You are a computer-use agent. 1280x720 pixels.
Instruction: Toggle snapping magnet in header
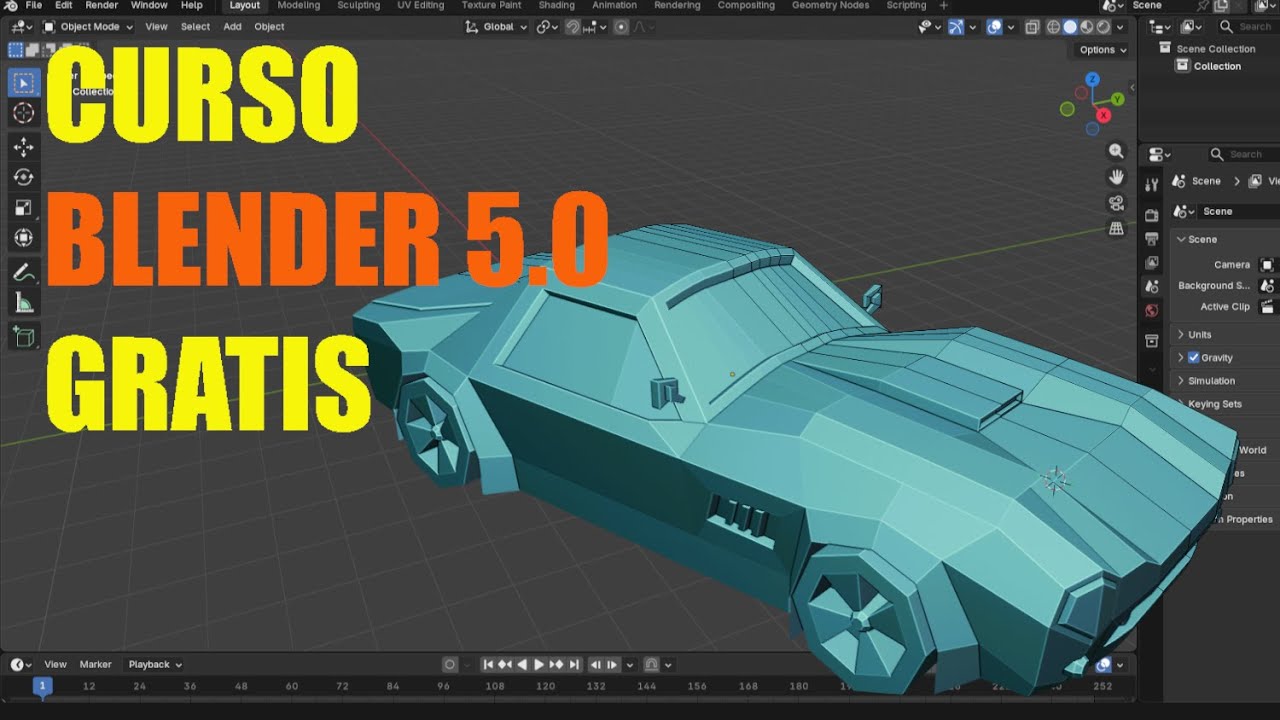click(x=574, y=27)
